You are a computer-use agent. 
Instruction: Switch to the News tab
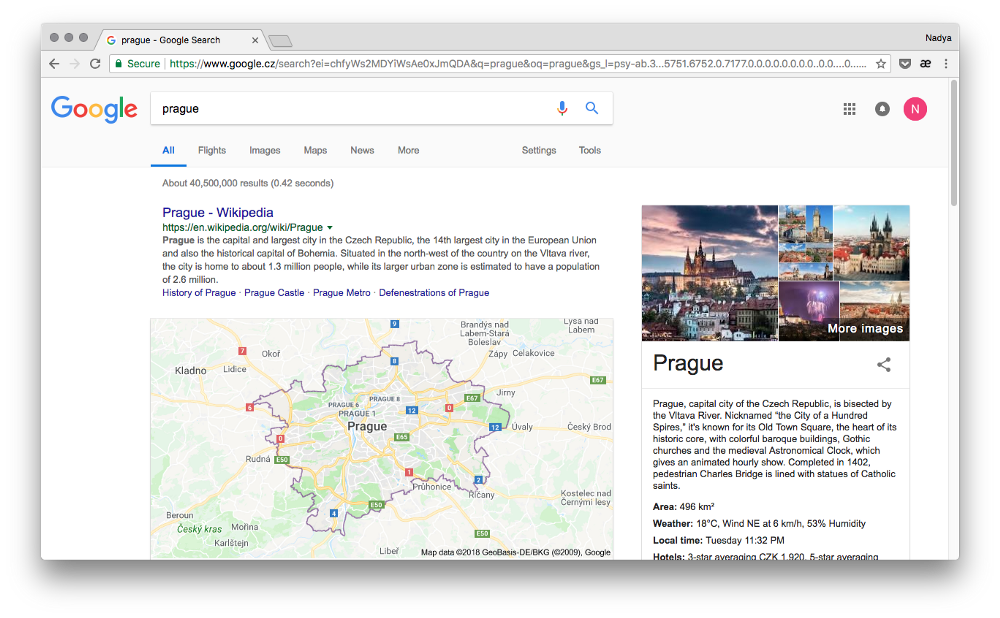click(x=362, y=151)
